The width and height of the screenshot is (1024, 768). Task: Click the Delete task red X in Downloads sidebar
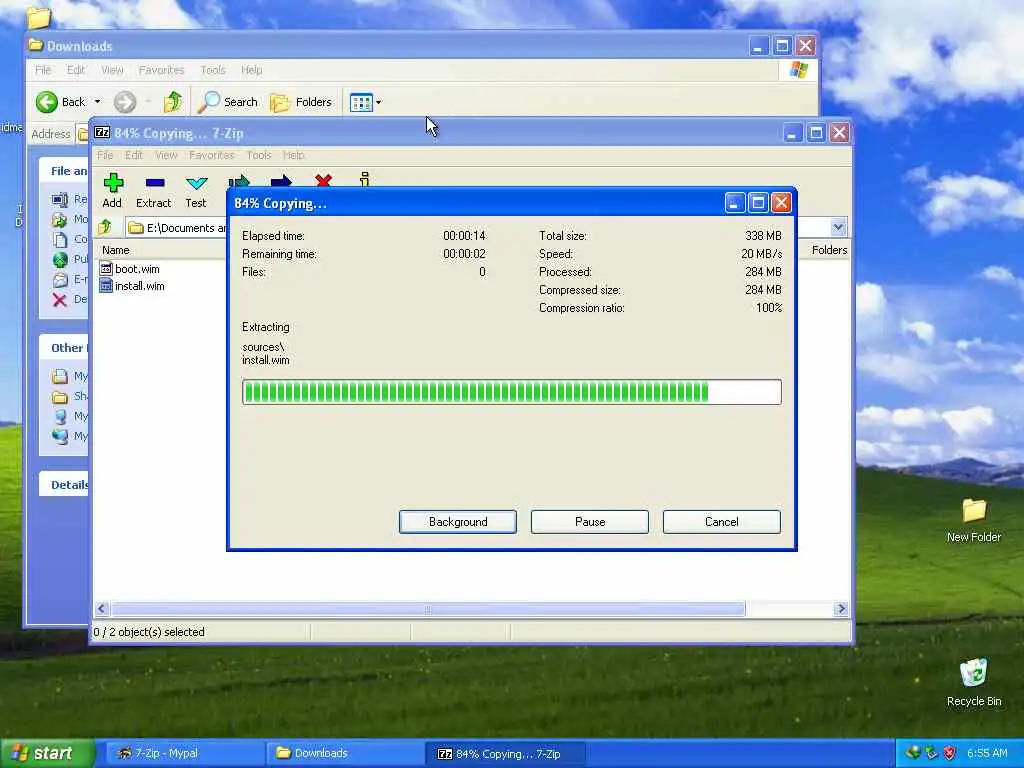(x=59, y=300)
